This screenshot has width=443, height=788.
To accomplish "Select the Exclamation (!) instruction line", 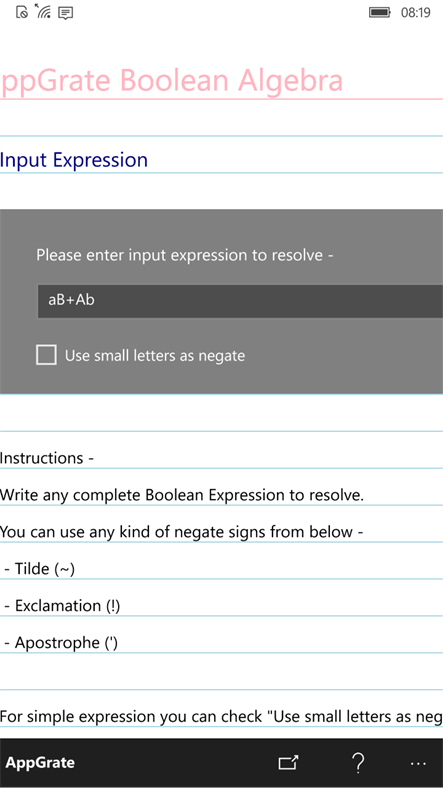I will pos(62,606).
